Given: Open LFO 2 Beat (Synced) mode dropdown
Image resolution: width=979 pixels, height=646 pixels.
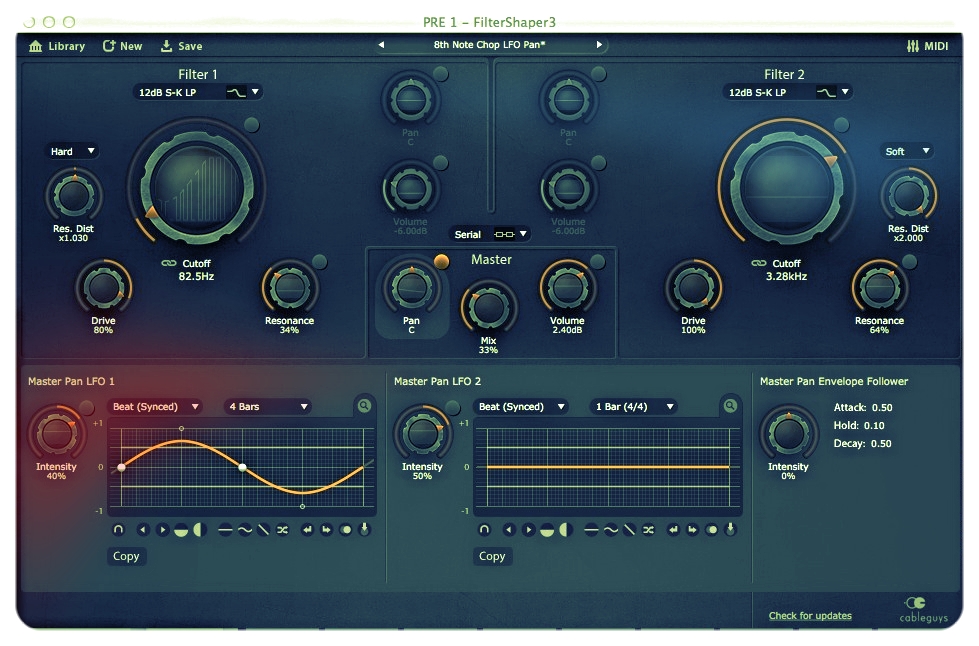Looking at the screenshot, I should pos(520,407).
